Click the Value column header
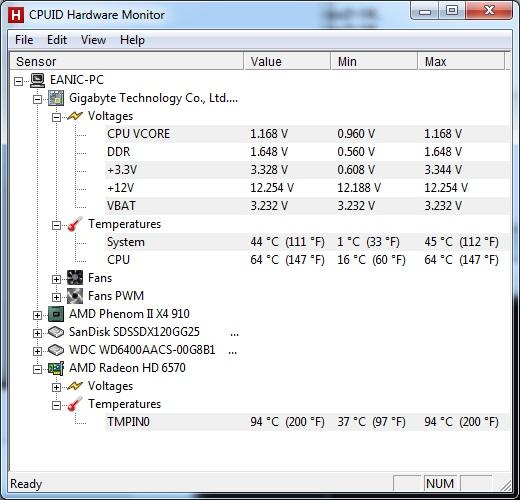The height and width of the screenshot is (500, 520). [287, 61]
